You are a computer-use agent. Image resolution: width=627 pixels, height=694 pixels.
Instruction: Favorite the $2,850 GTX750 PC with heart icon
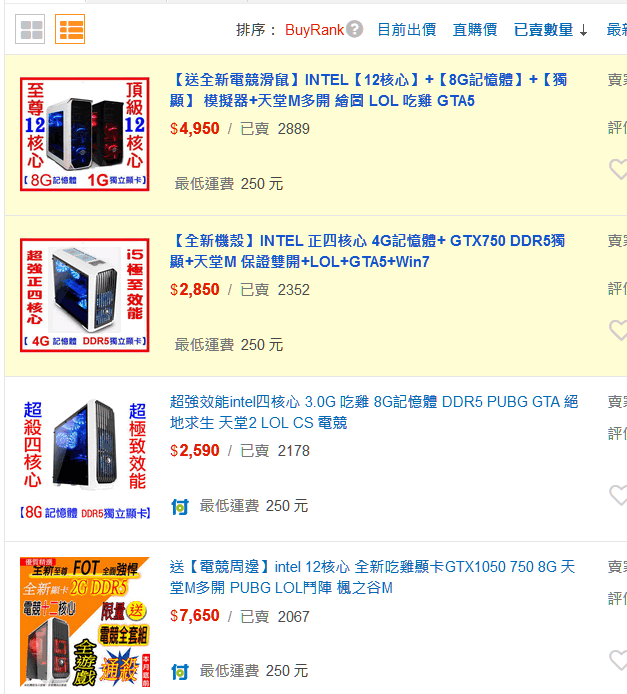tap(619, 330)
